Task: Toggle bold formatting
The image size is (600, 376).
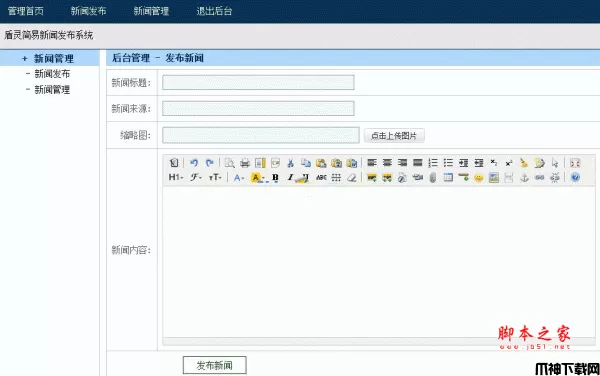Action: click(275, 177)
